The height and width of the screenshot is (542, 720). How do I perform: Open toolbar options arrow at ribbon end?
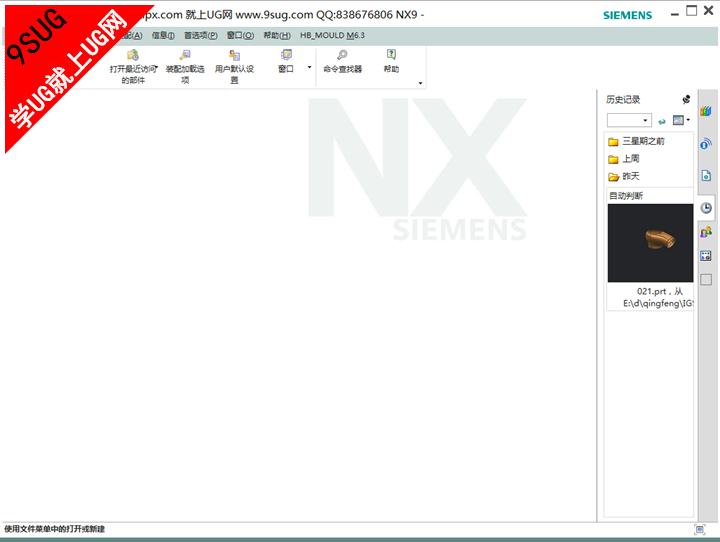point(420,83)
